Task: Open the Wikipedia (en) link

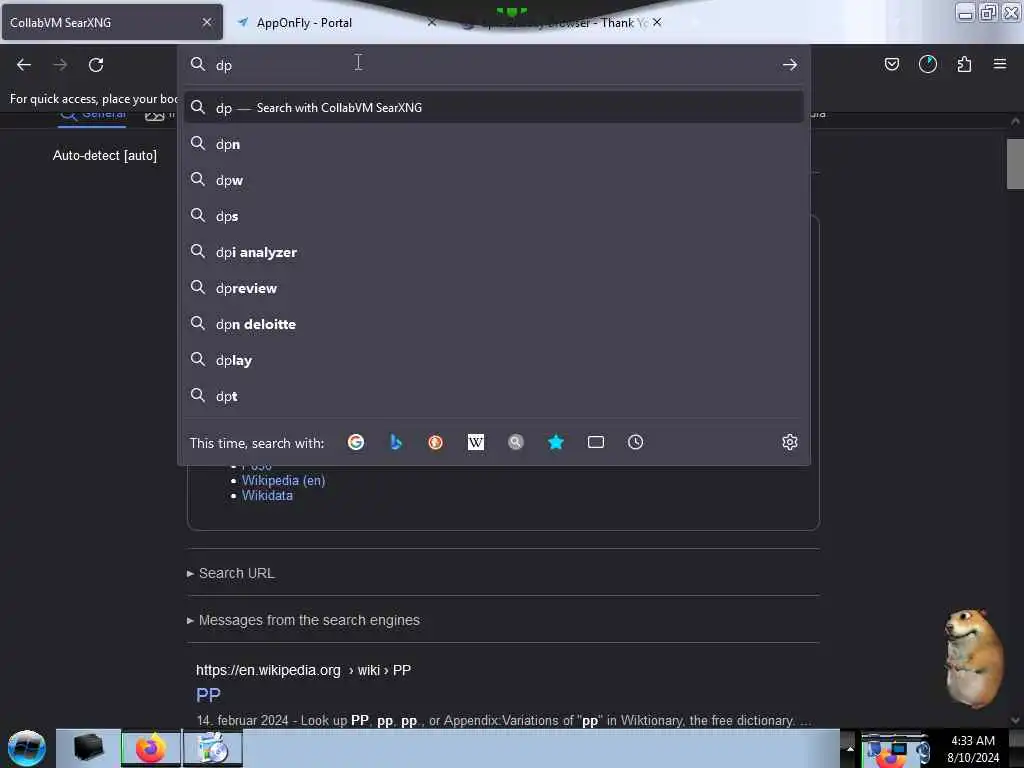Action: pyautogui.click(x=283, y=480)
